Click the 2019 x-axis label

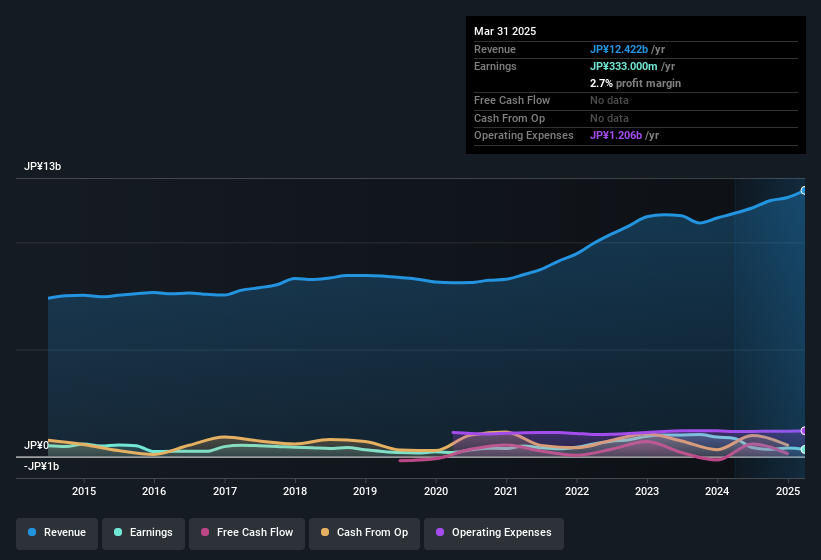(365, 491)
